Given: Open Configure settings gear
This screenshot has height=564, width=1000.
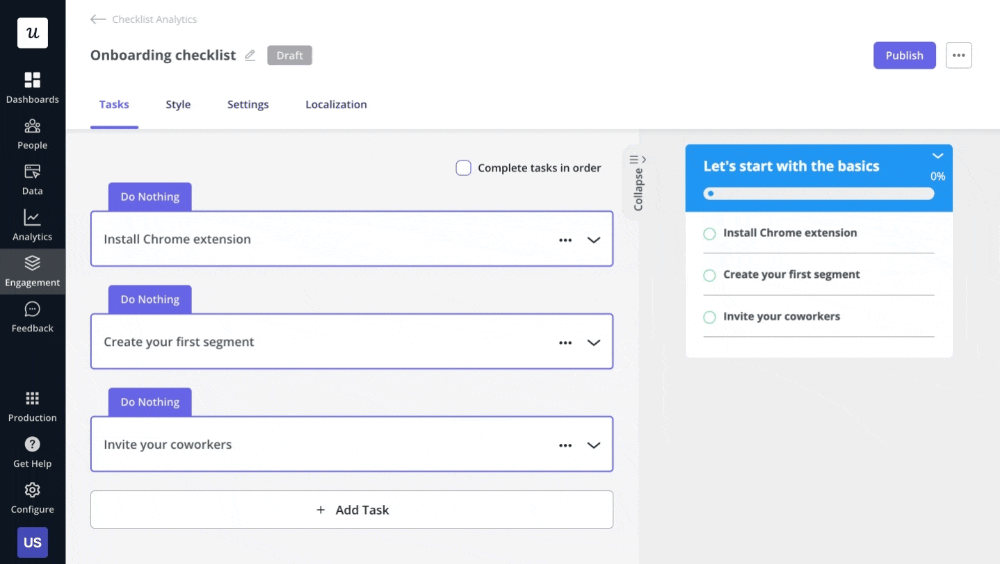Looking at the screenshot, I should pos(32,491).
